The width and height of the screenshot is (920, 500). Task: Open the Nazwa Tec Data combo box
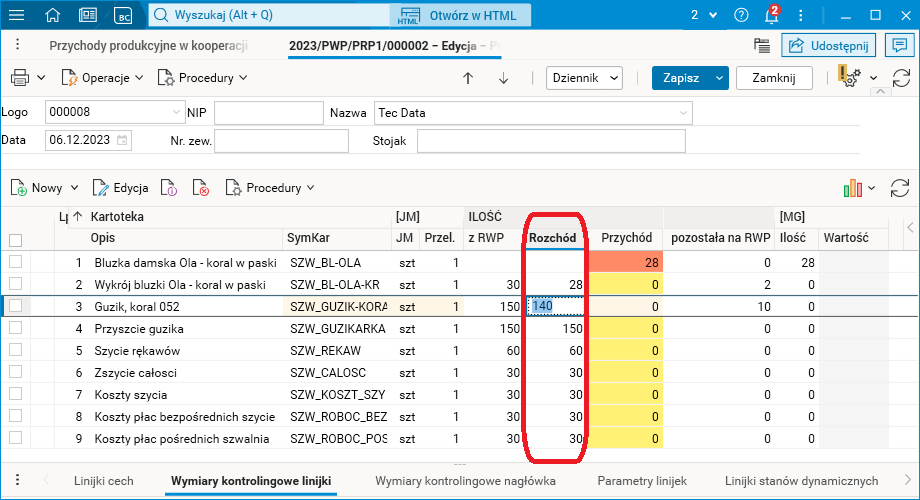coord(533,113)
